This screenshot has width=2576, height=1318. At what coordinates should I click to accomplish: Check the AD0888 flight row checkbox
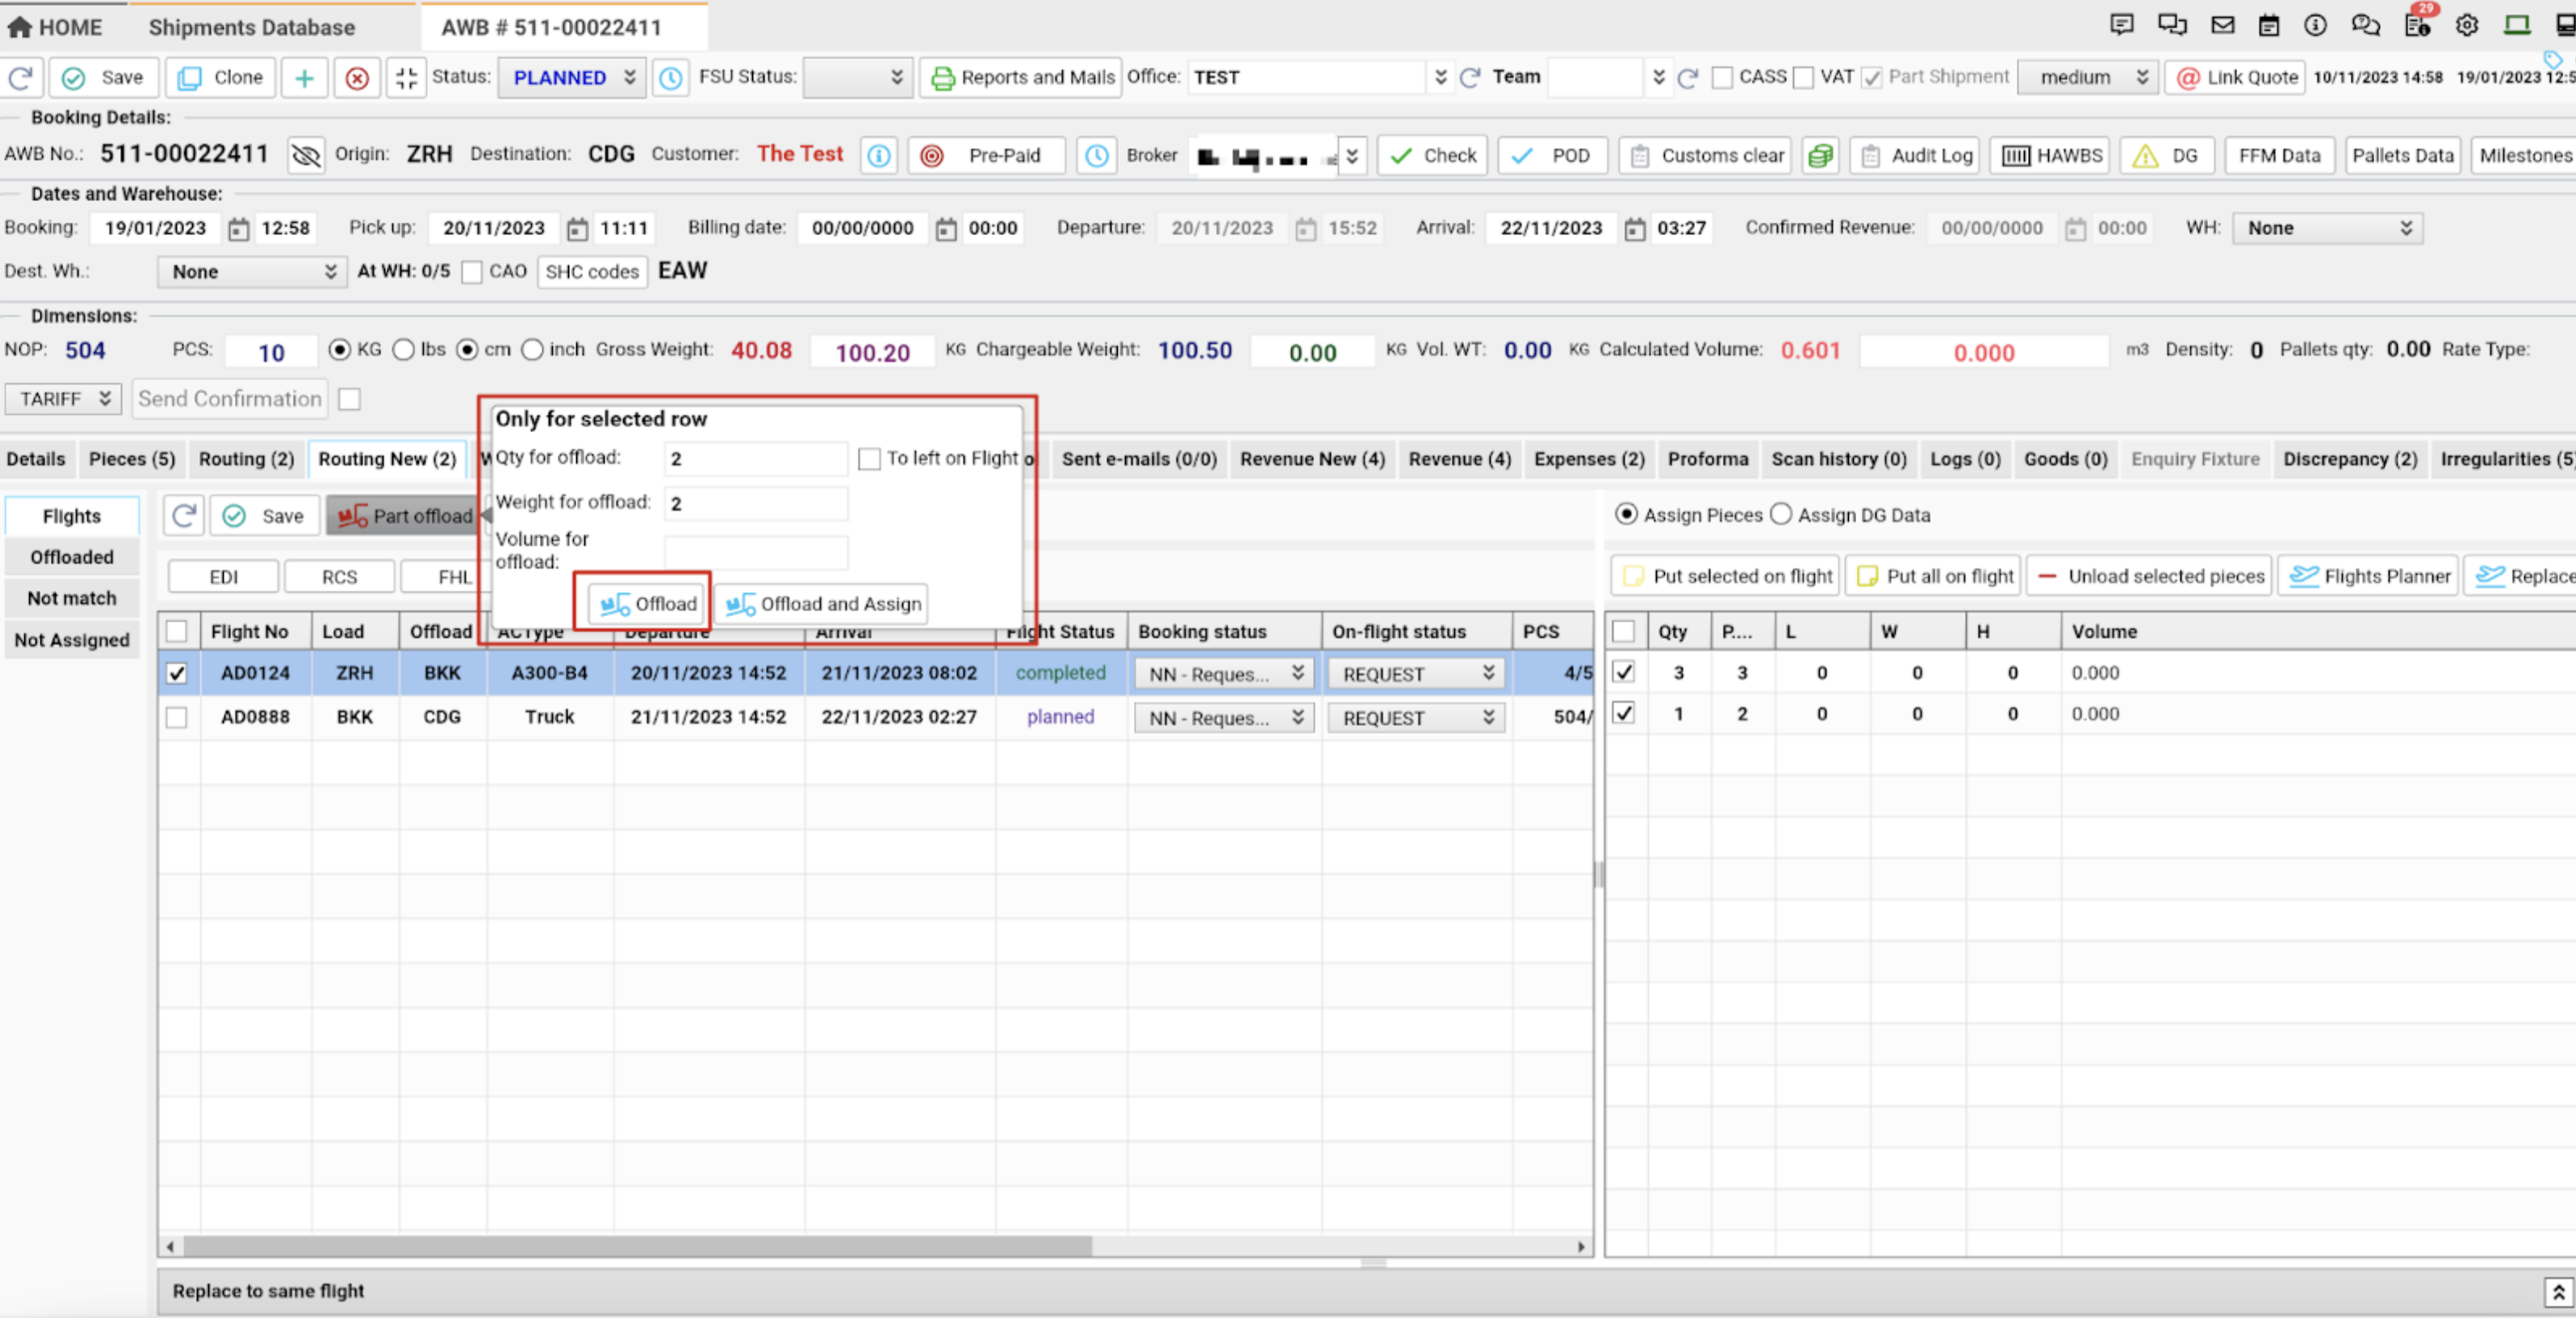coord(177,717)
